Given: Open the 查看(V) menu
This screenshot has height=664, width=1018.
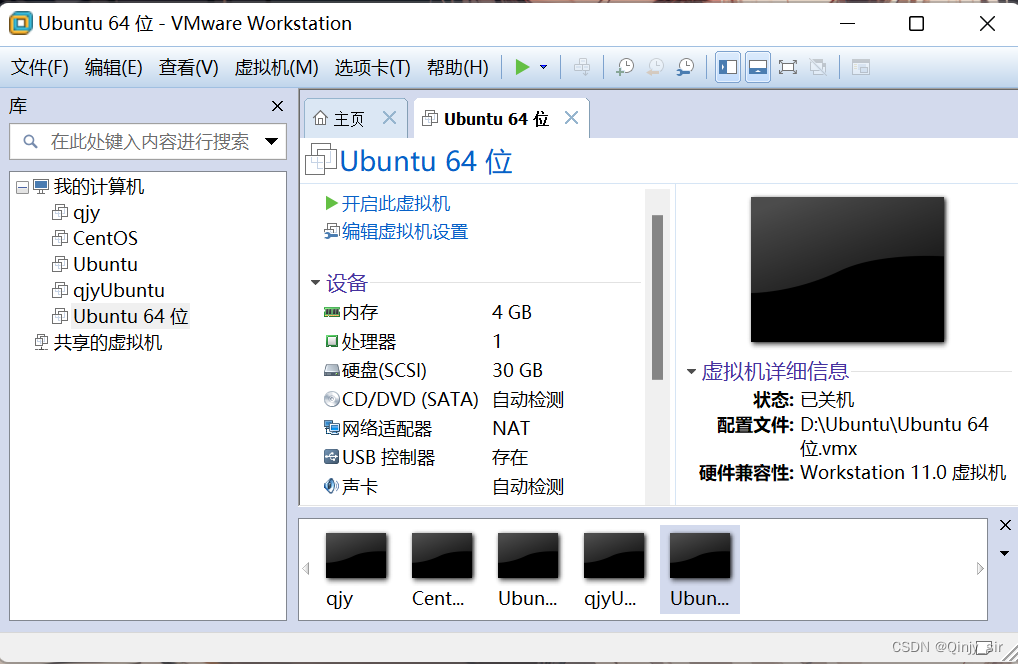Looking at the screenshot, I should point(188,67).
